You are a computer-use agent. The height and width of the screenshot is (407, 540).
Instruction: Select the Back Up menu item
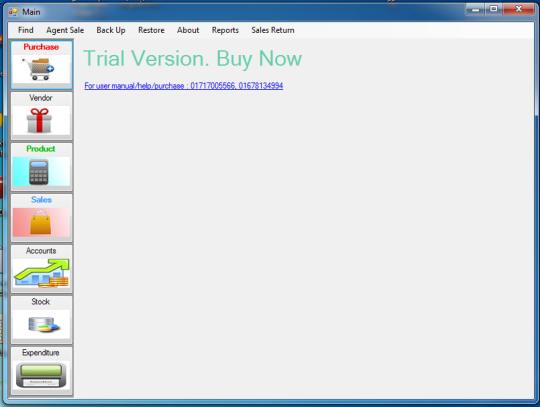tap(111, 30)
